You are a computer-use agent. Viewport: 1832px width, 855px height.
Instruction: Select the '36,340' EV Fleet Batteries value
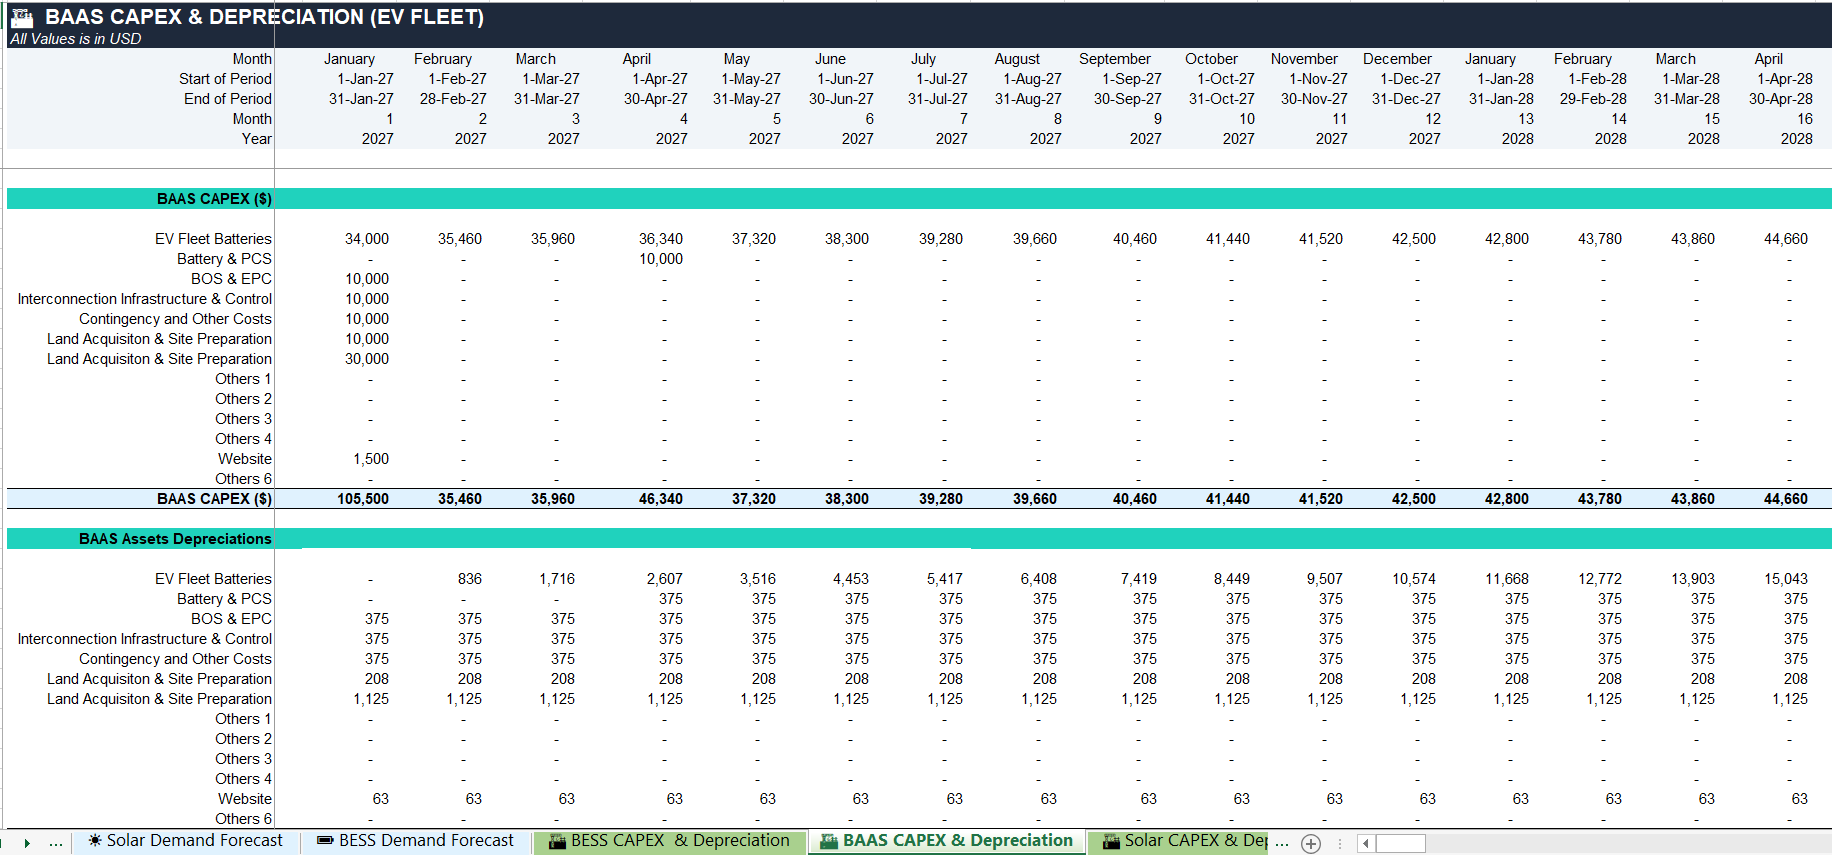tap(661, 239)
